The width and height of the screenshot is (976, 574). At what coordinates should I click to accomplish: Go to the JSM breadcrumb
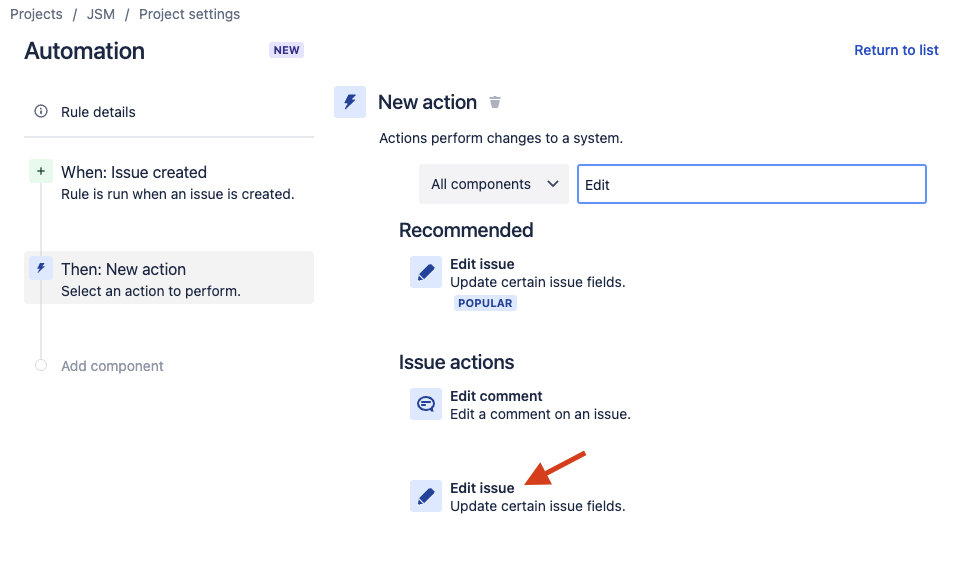click(x=101, y=14)
